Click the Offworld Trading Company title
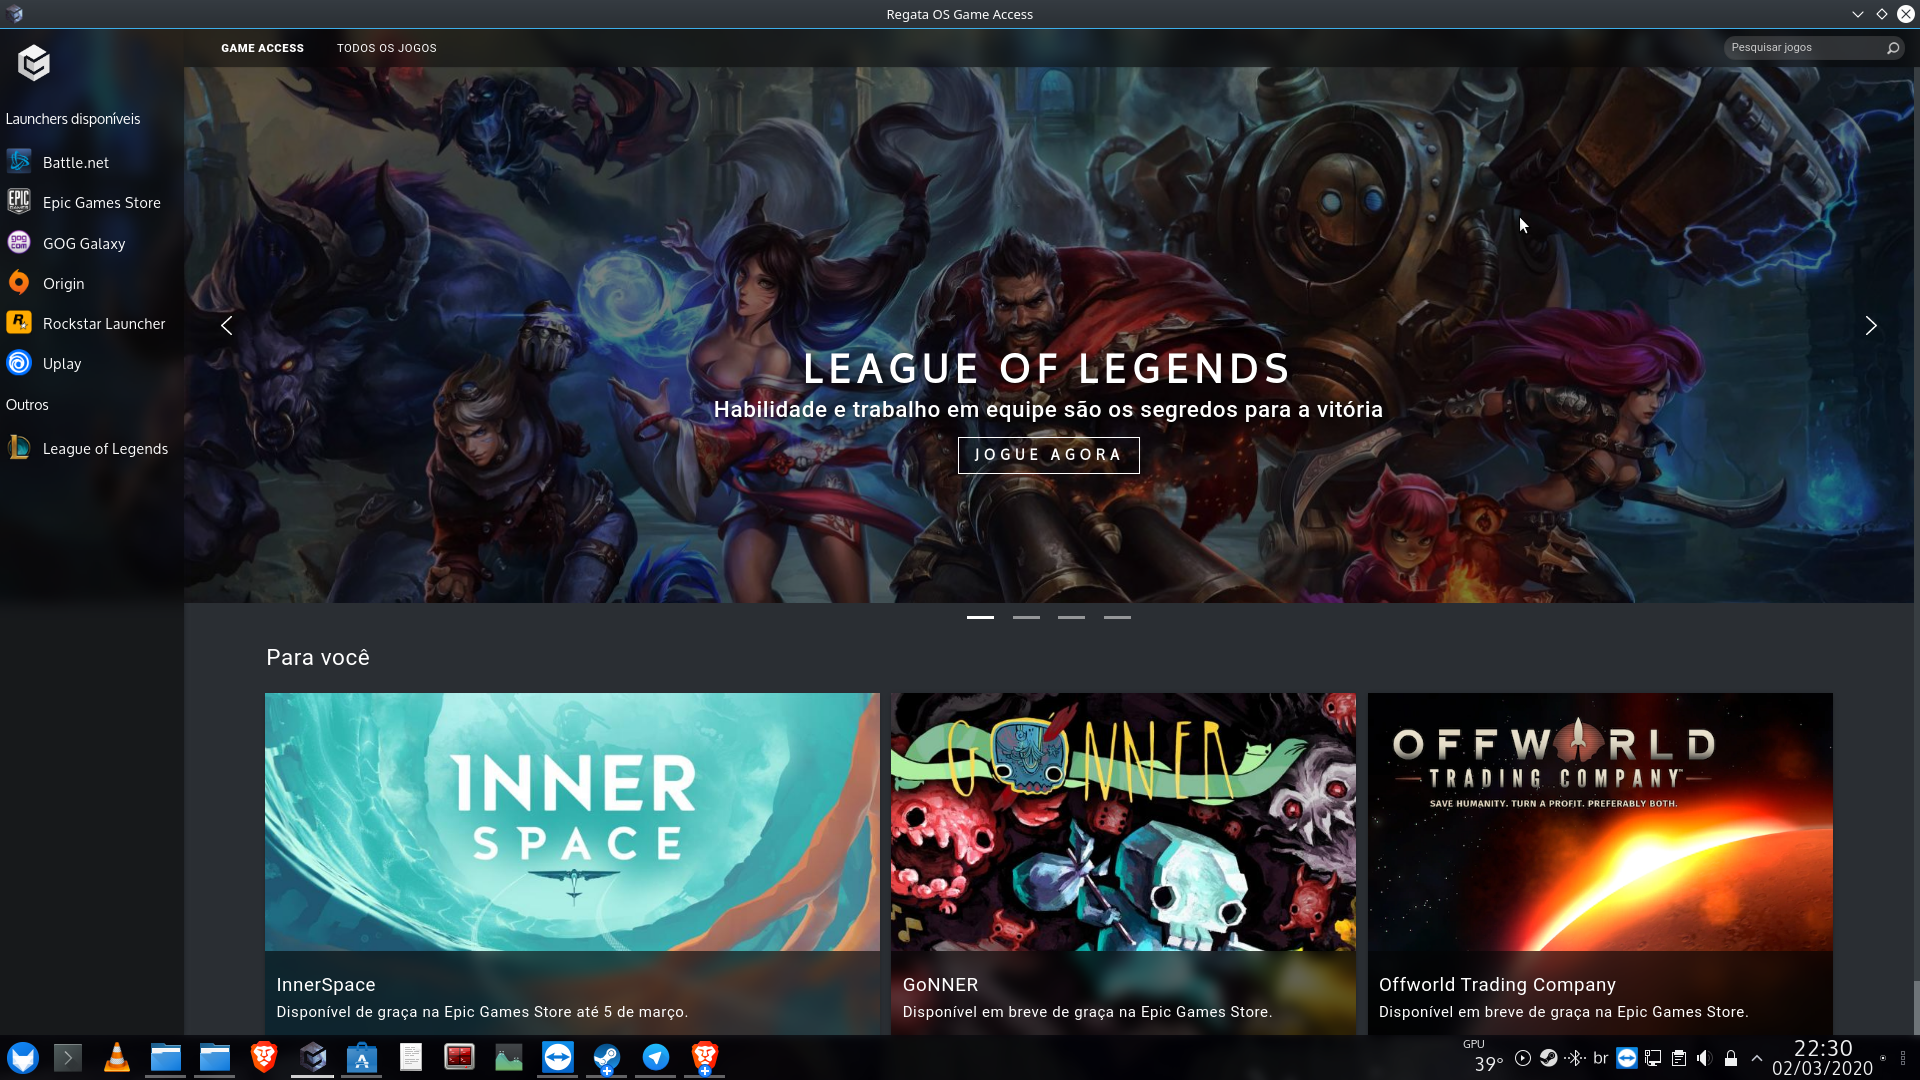This screenshot has width=1920, height=1080. (1497, 985)
